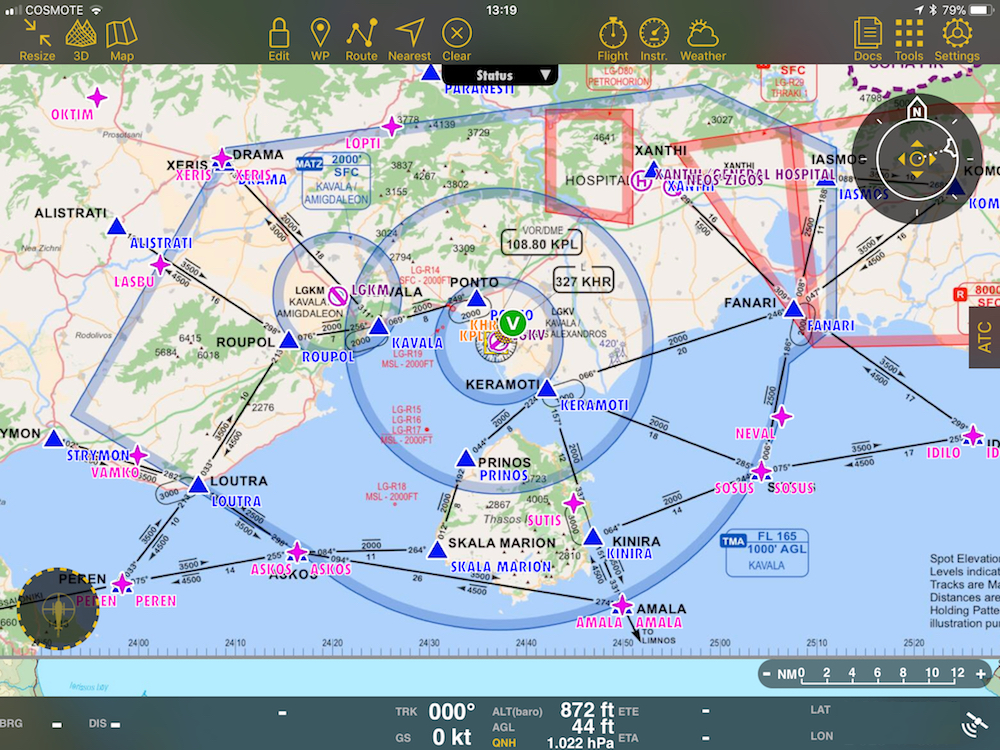
Task: Open the Map options
Action: [x=121, y=40]
